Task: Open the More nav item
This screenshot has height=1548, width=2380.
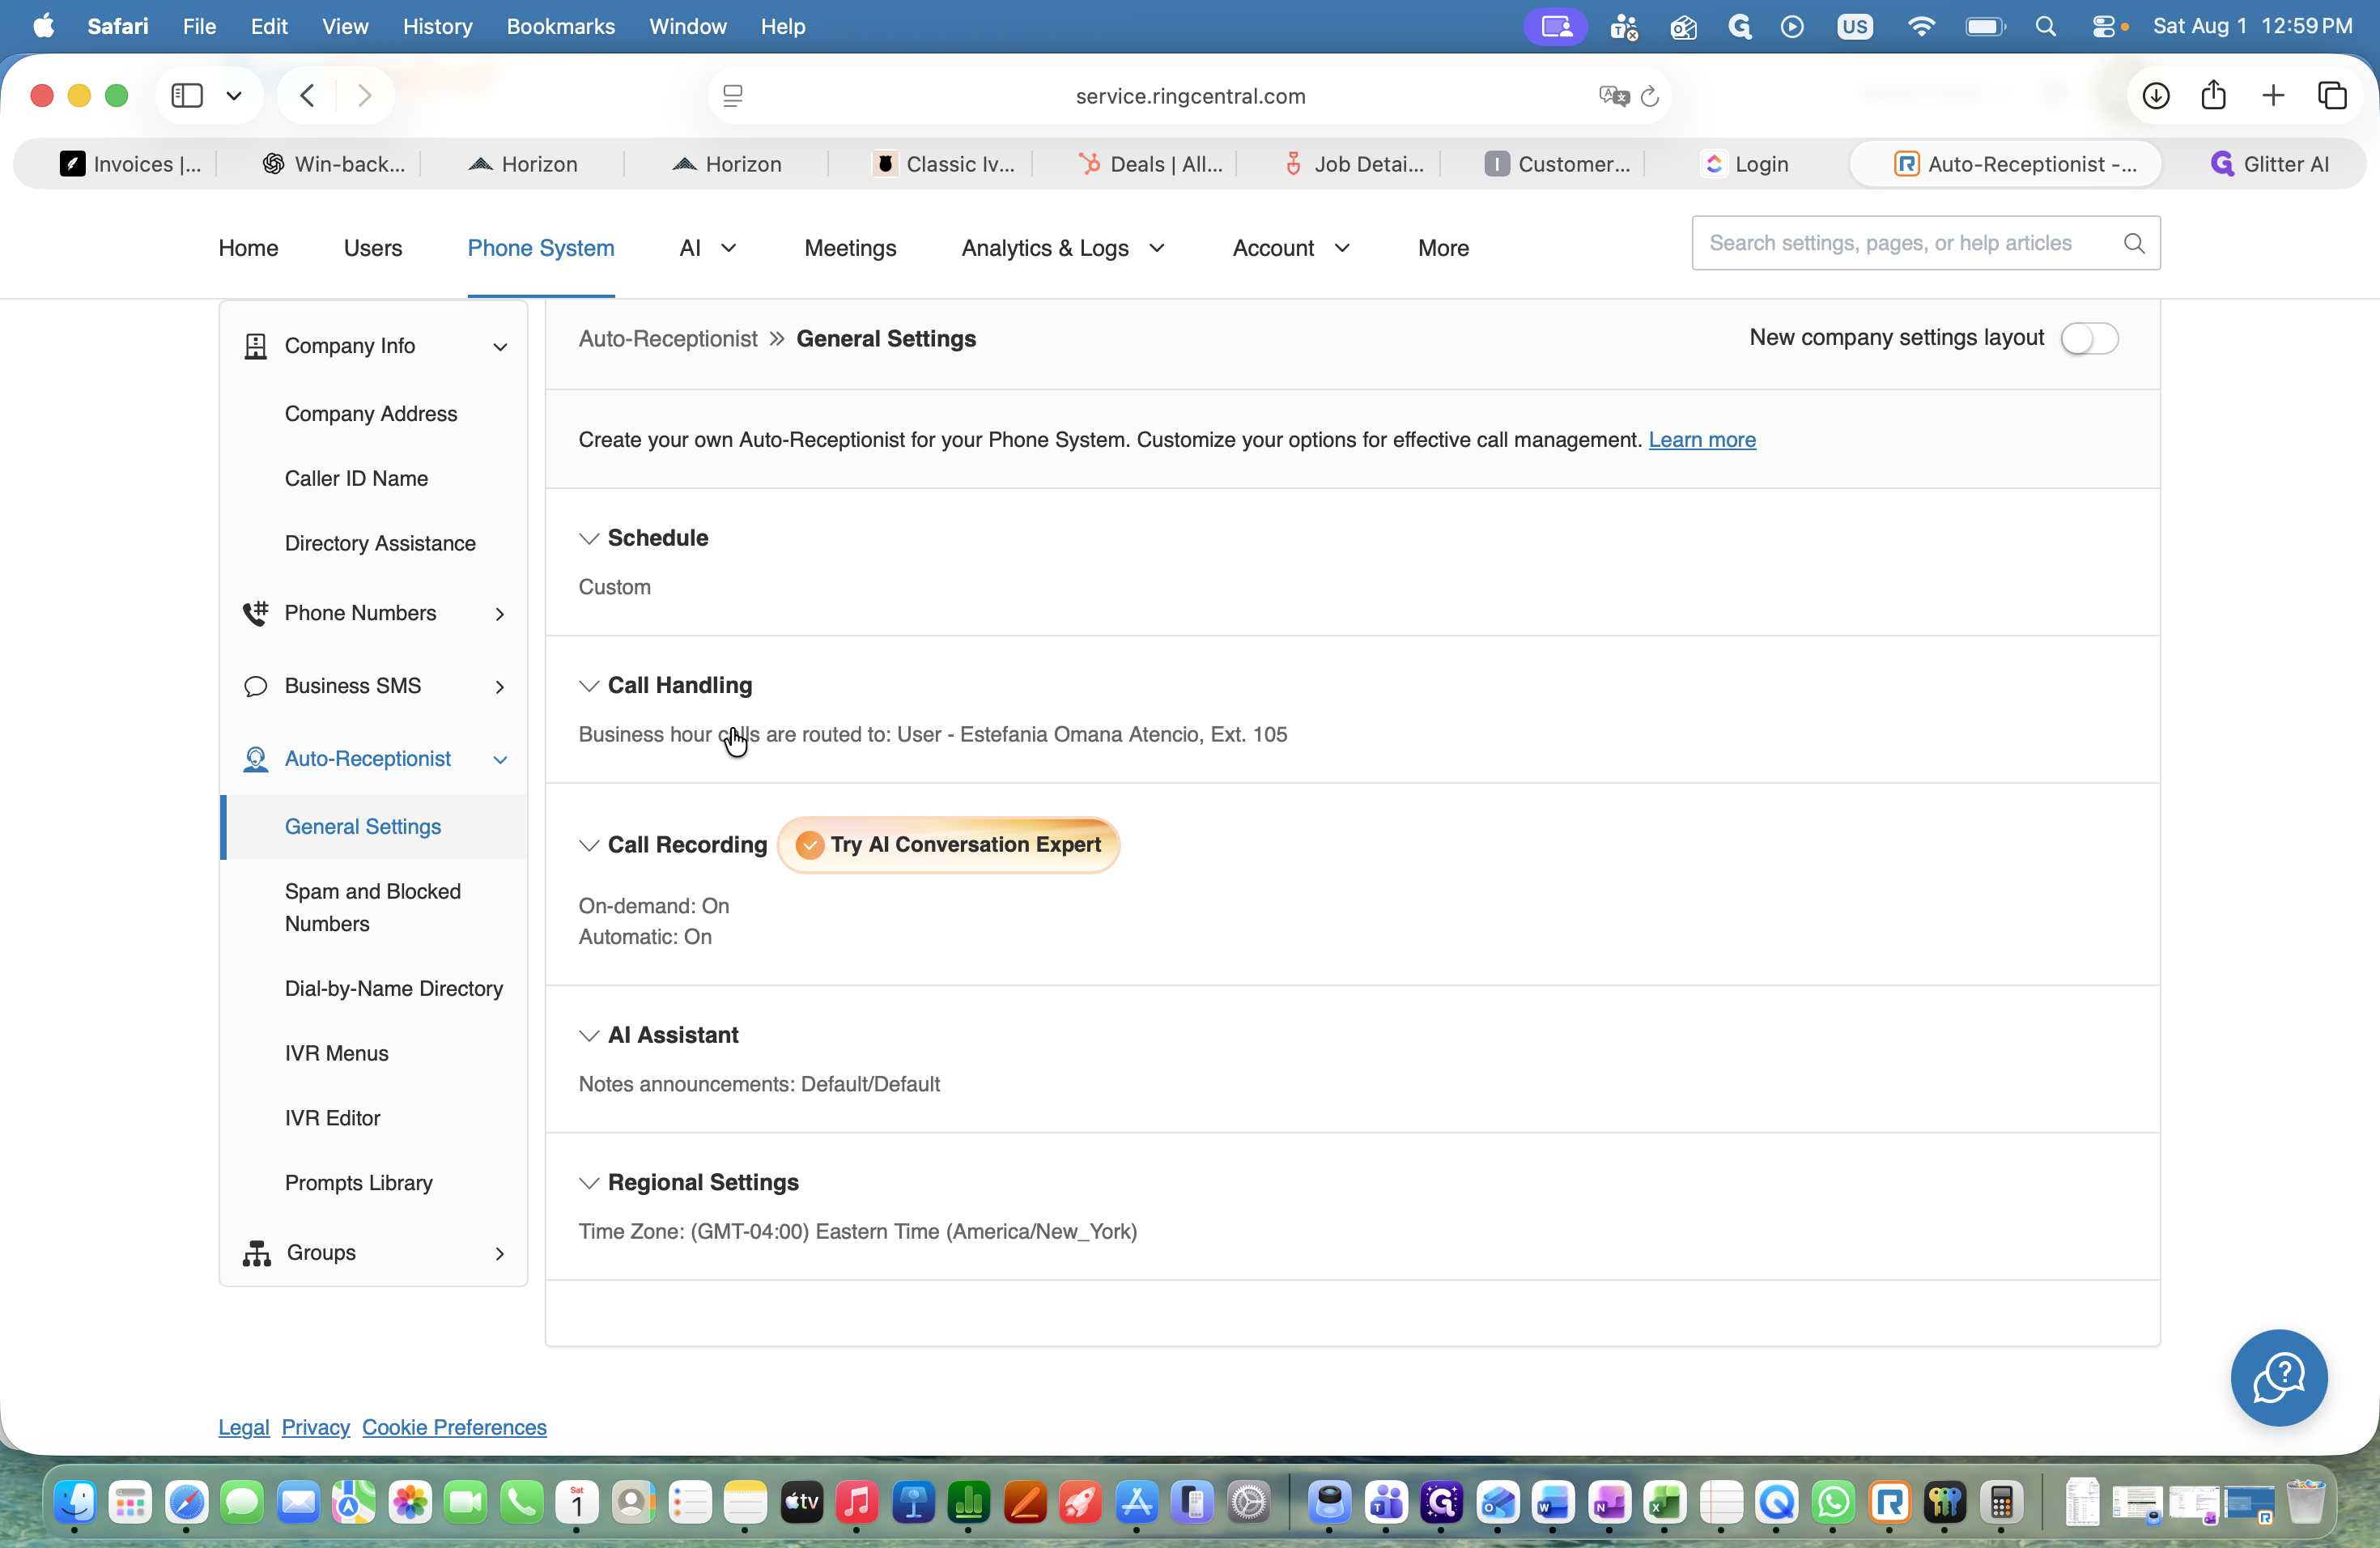Action: pos(1443,248)
